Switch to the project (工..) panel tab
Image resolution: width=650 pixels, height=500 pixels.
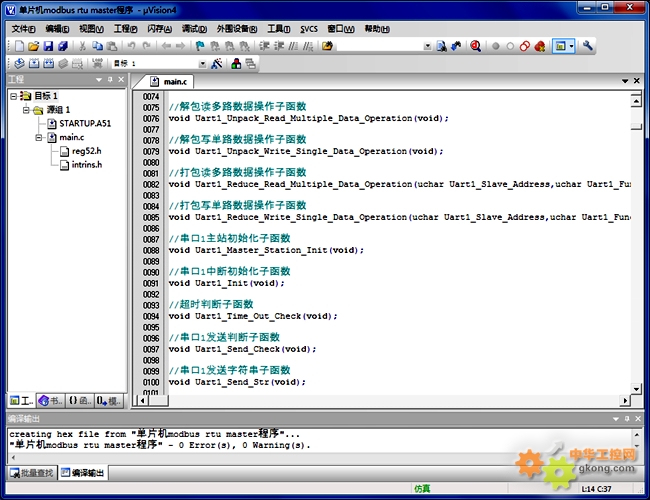tap(22, 400)
